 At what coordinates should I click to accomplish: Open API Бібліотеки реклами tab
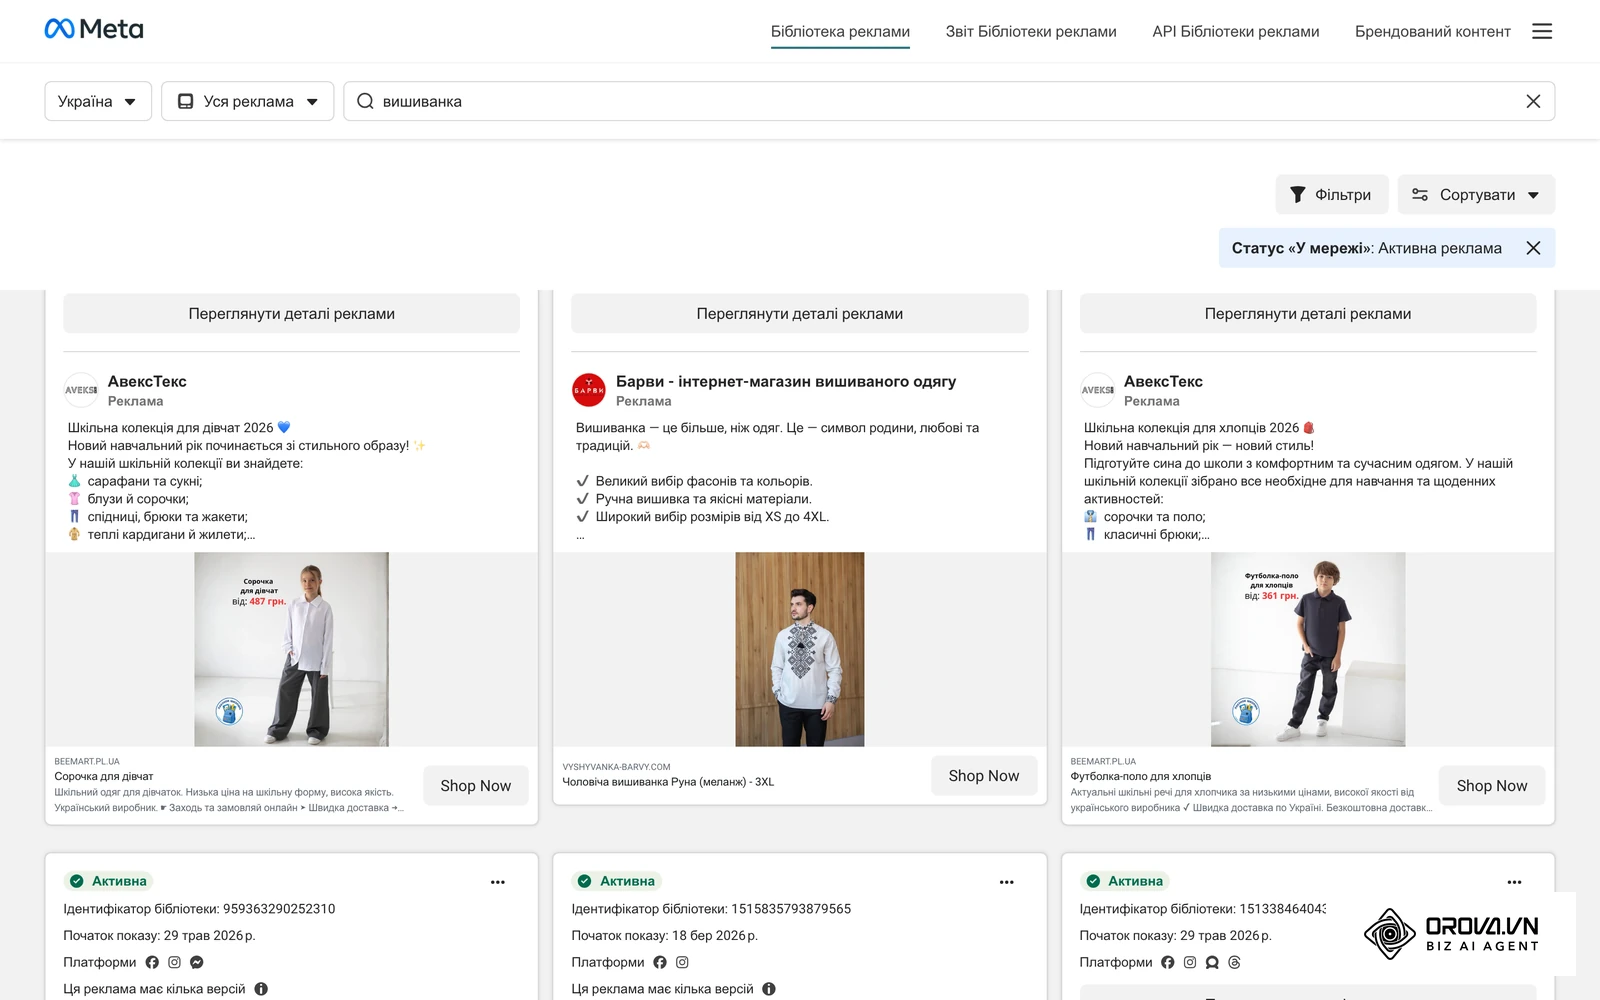coord(1236,31)
